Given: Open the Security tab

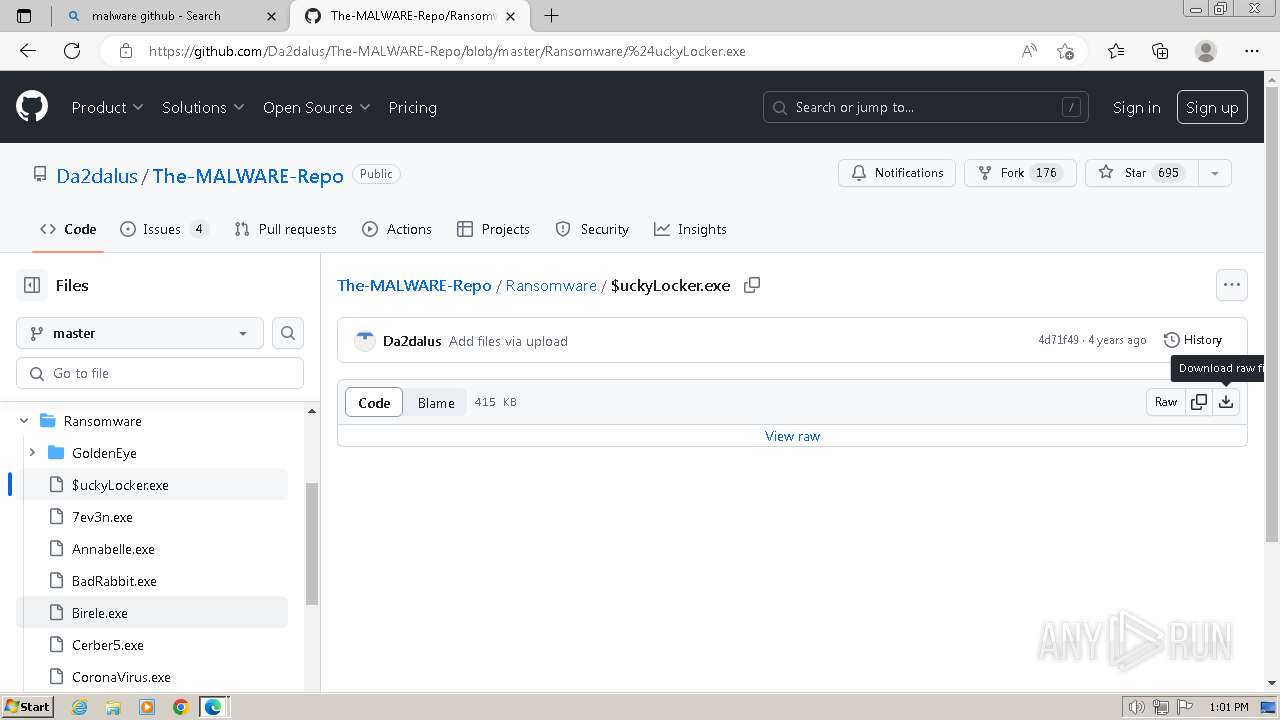Looking at the screenshot, I should (592, 229).
